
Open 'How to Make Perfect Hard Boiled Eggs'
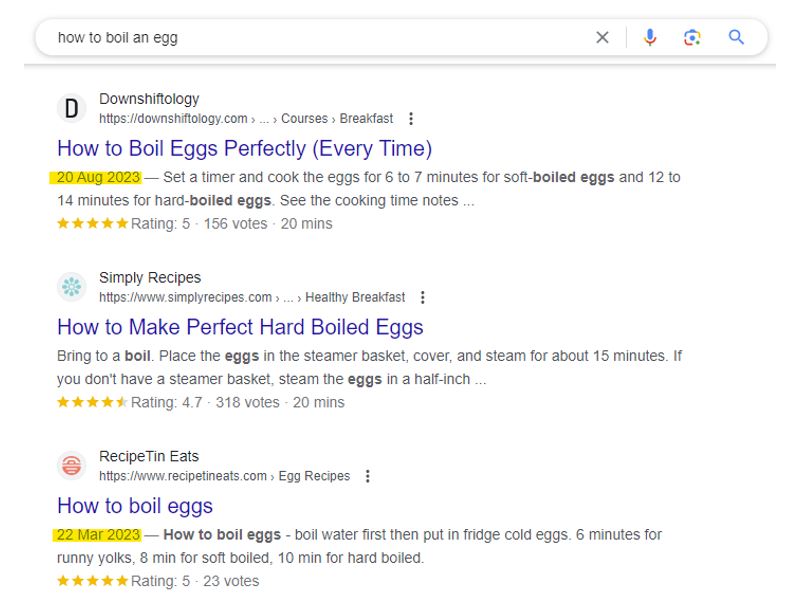coord(240,327)
